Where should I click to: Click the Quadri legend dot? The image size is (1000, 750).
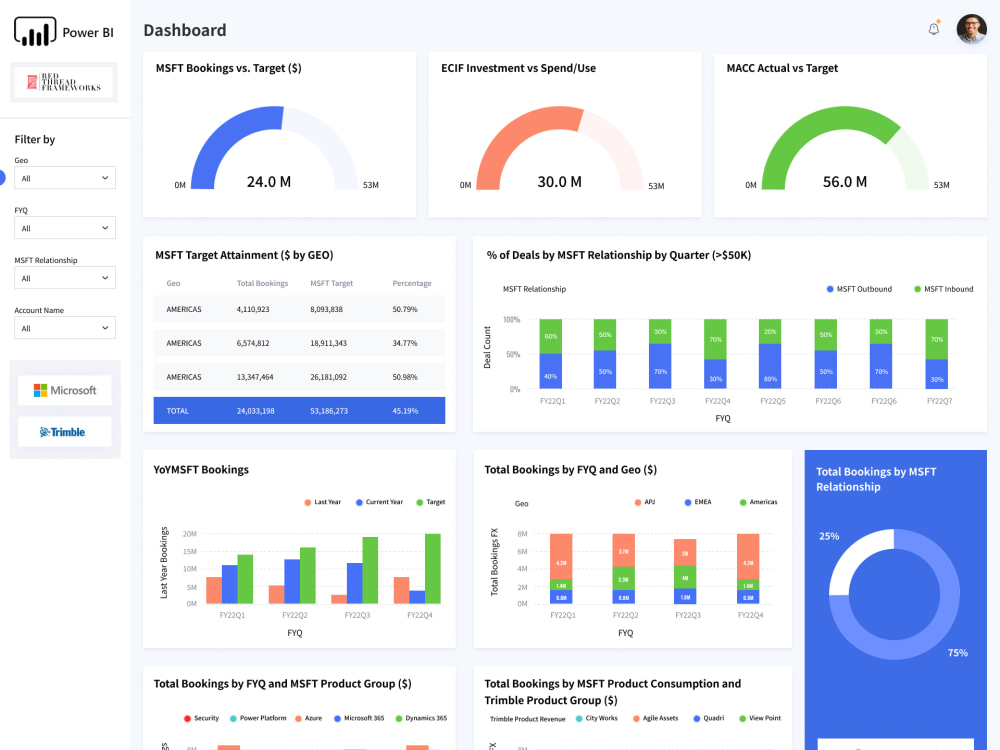tap(696, 718)
